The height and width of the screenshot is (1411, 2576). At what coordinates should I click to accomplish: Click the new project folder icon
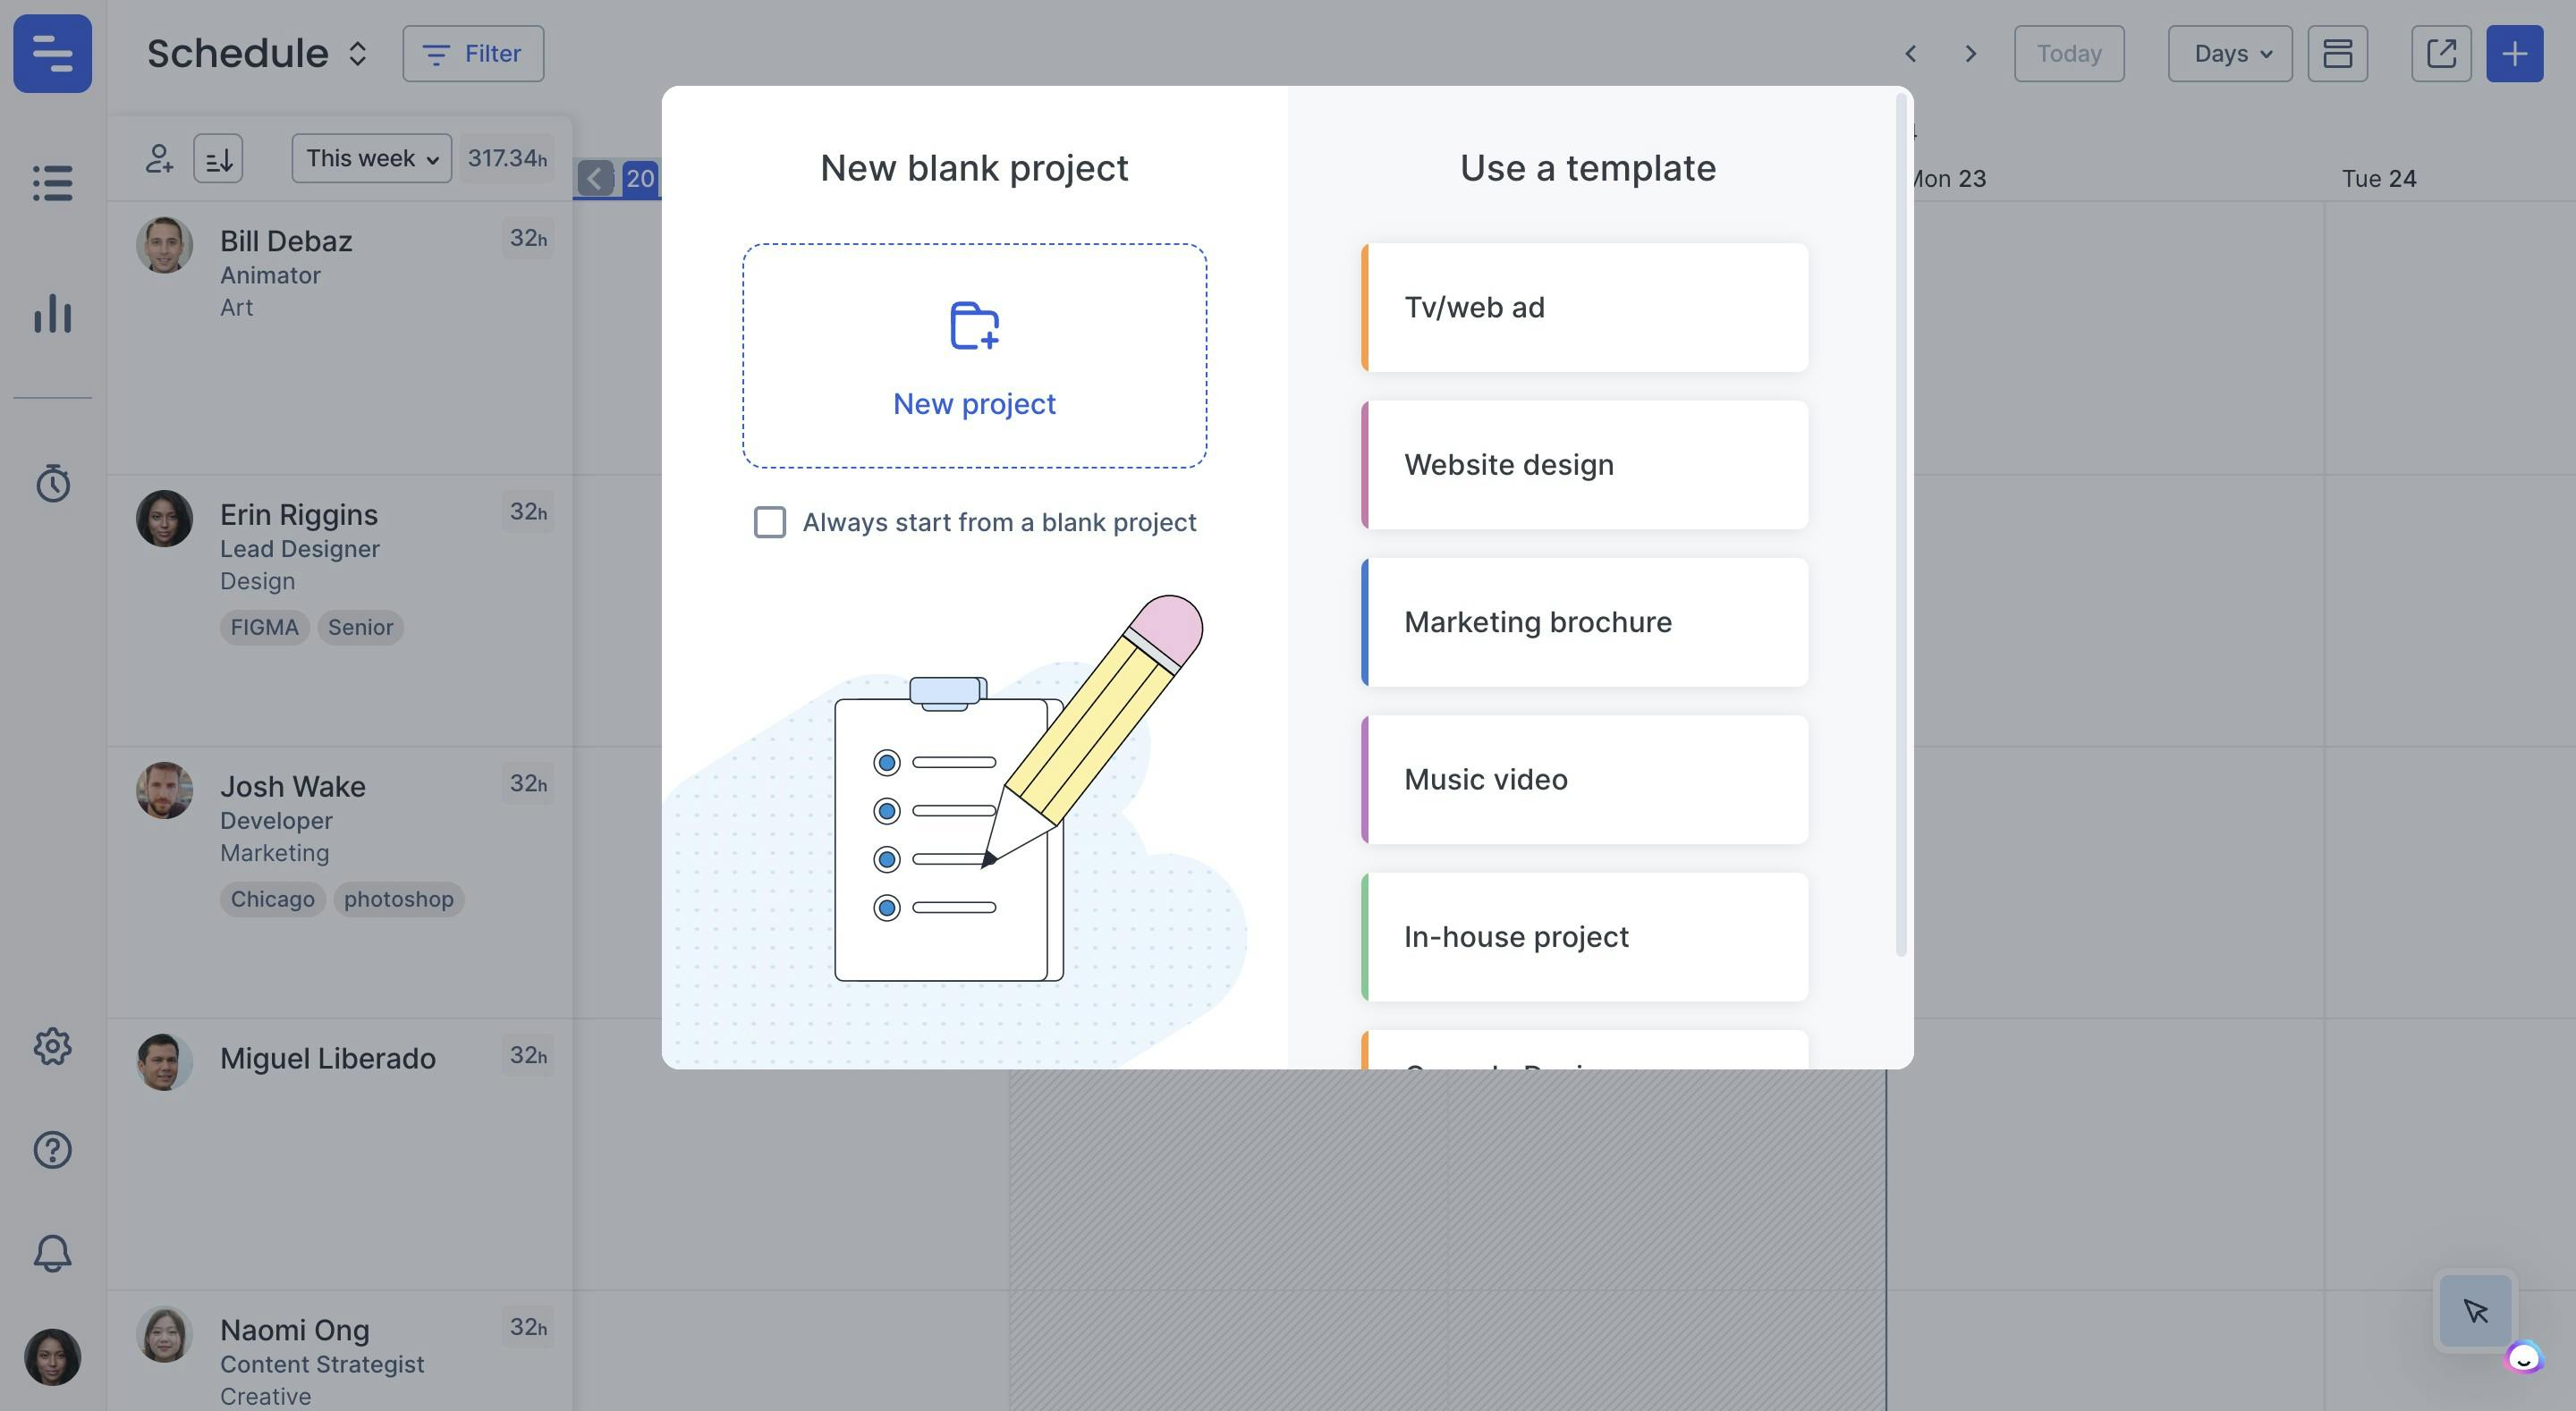coord(974,326)
